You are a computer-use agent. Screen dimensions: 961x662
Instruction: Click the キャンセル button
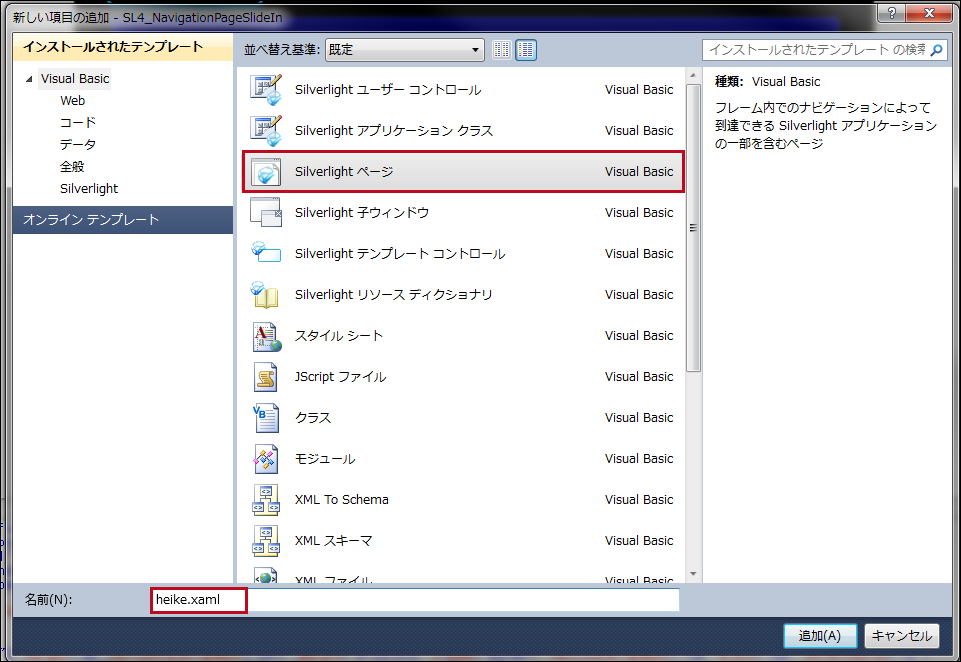(x=902, y=636)
